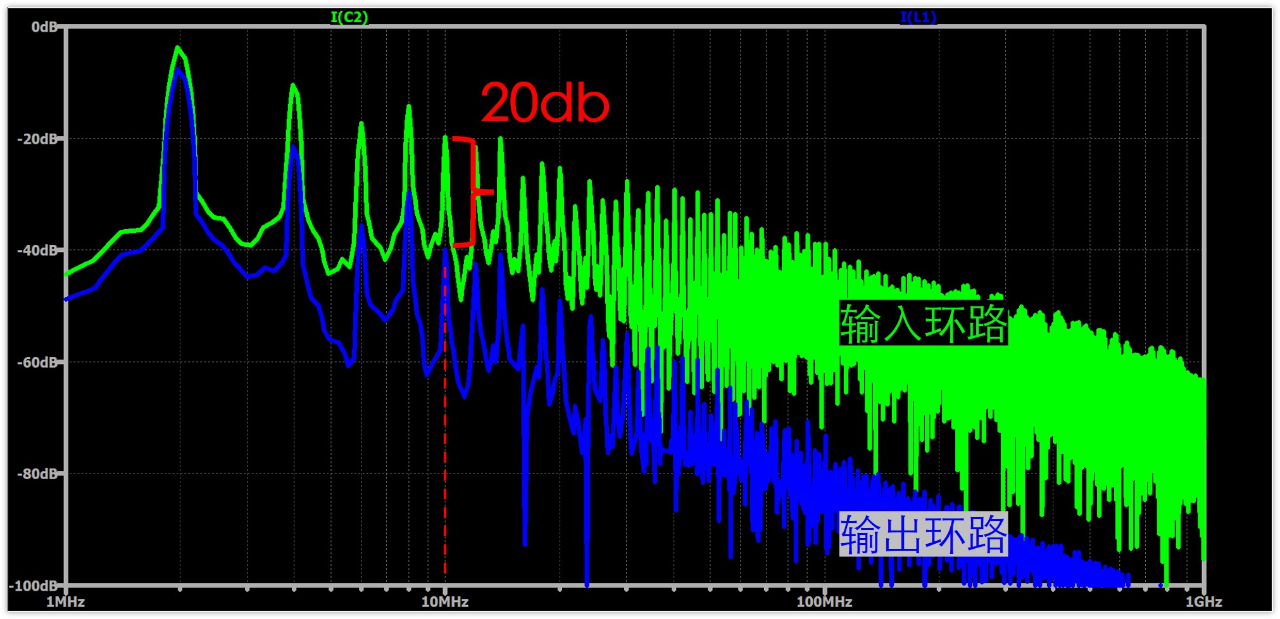Viewport: 1280px width, 619px height.
Task: Click the 0dB vertical axis label
Action: point(44,27)
